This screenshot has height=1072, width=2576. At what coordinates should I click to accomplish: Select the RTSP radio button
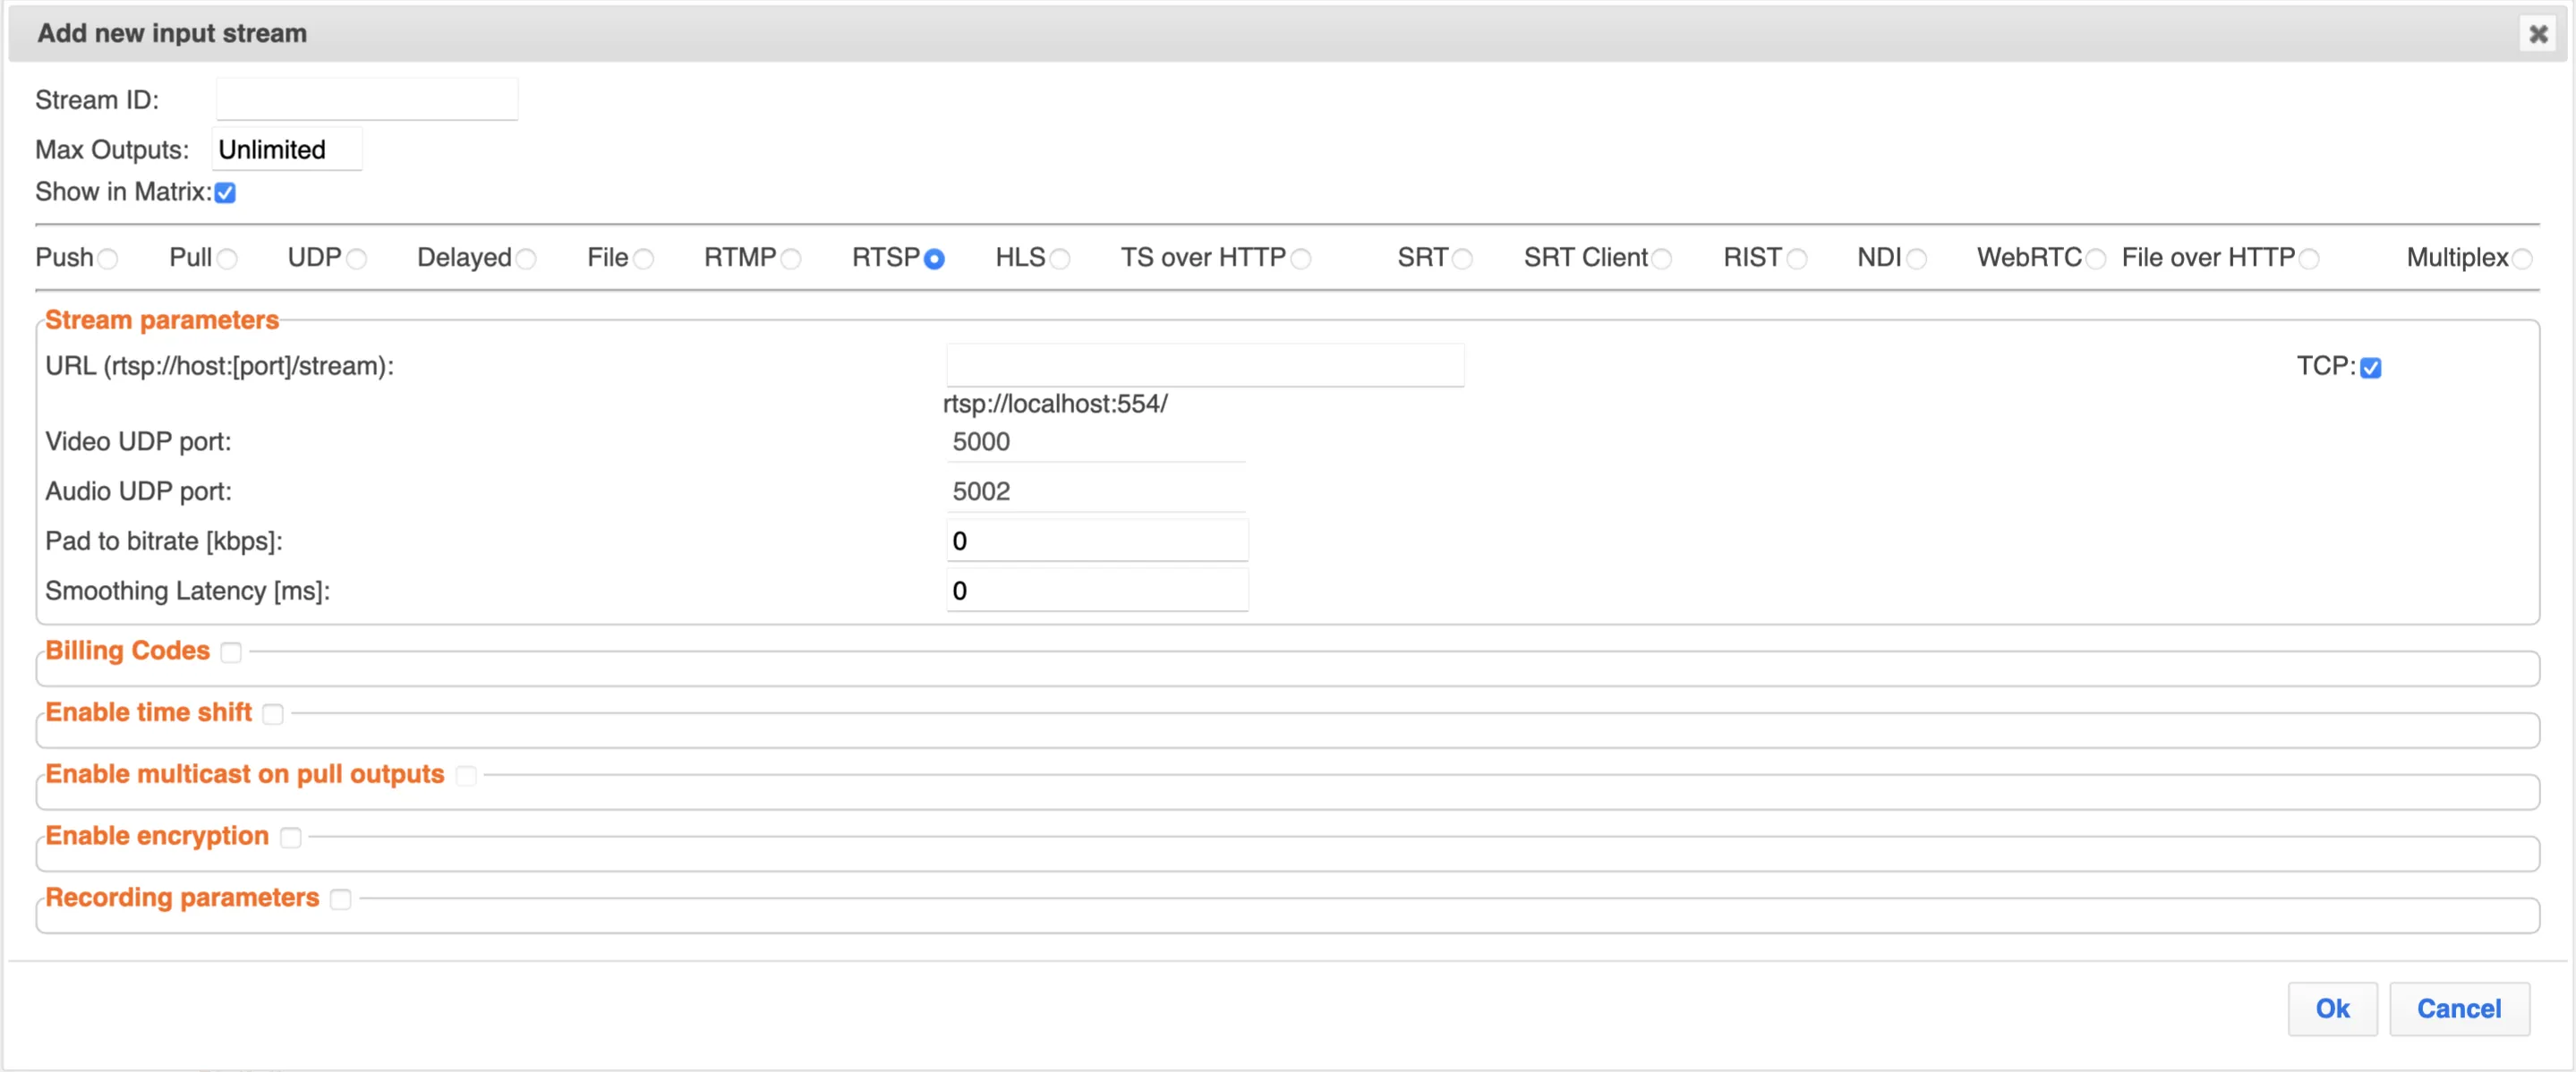pyautogui.click(x=934, y=259)
